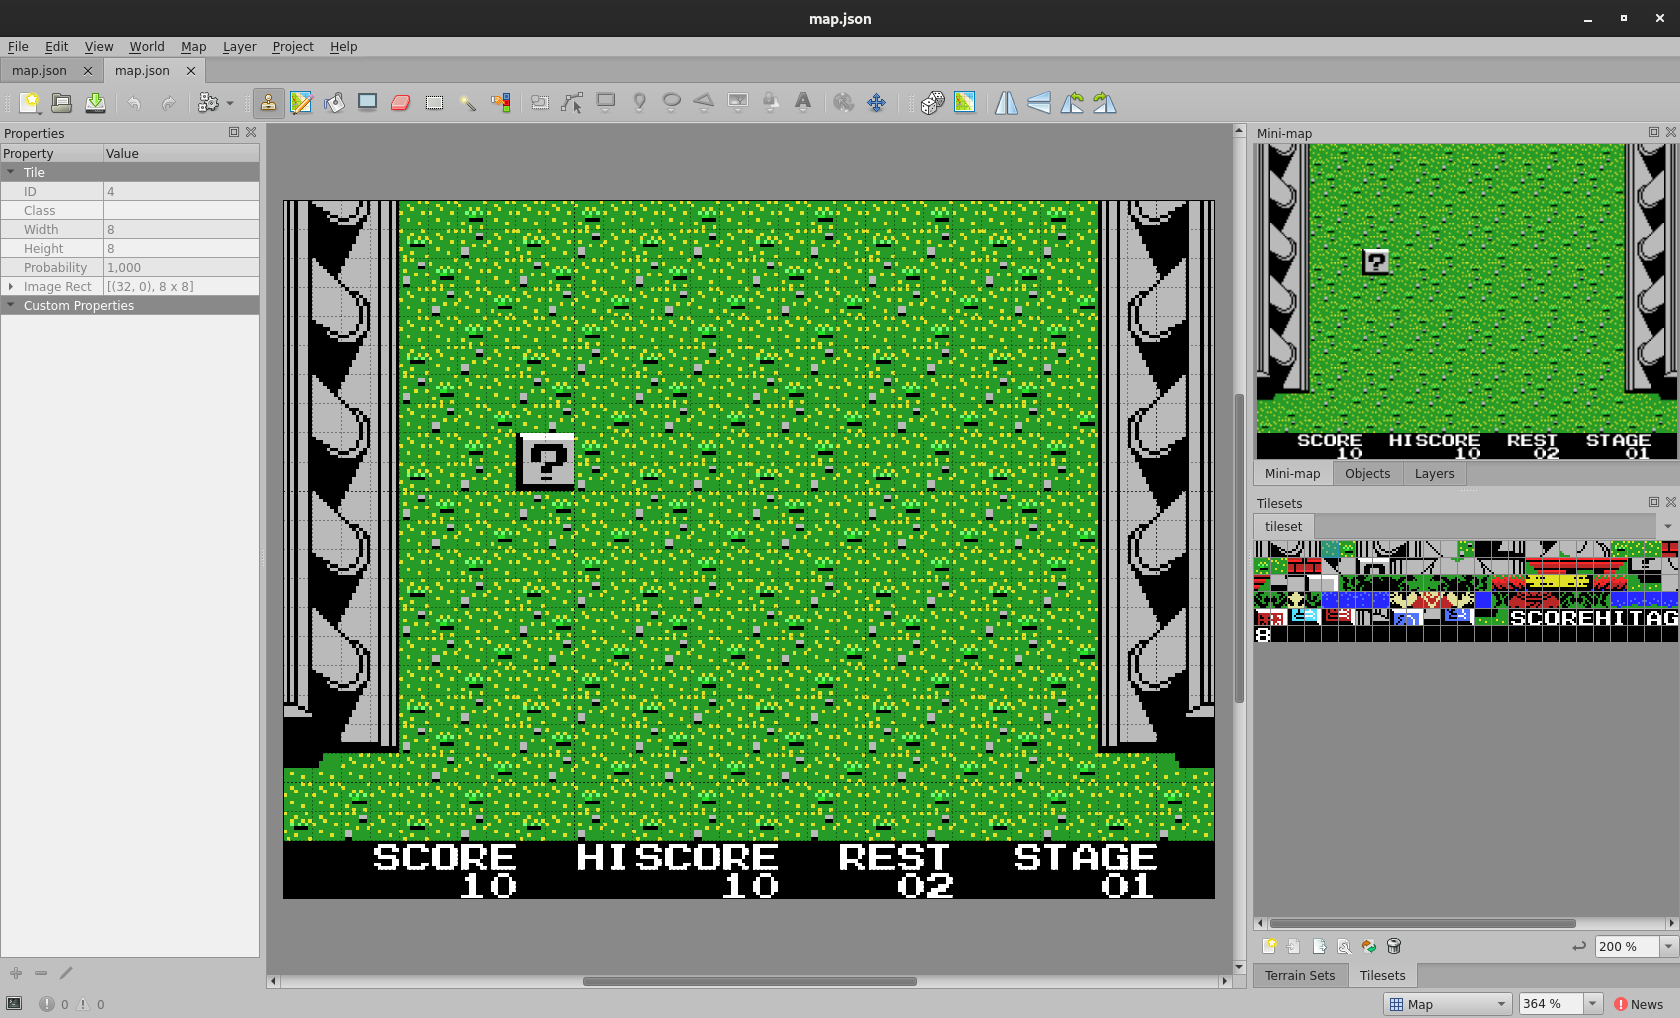Click the Flip Horizontal icon
Image resolution: width=1680 pixels, height=1018 pixels.
click(x=1006, y=102)
